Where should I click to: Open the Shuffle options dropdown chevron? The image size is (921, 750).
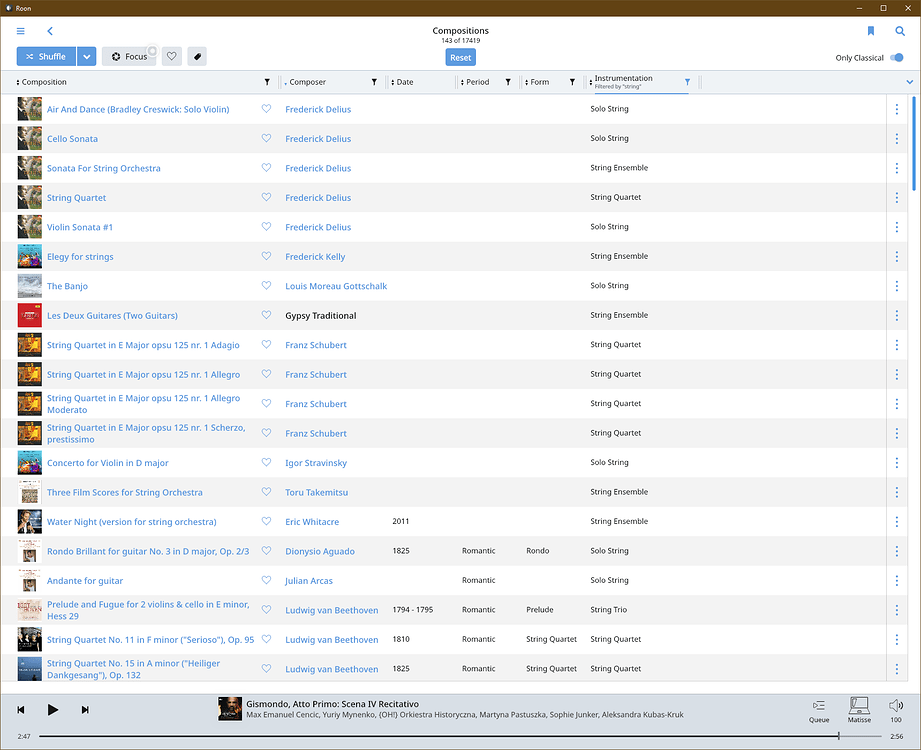pyautogui.click(x=88, y=56)
